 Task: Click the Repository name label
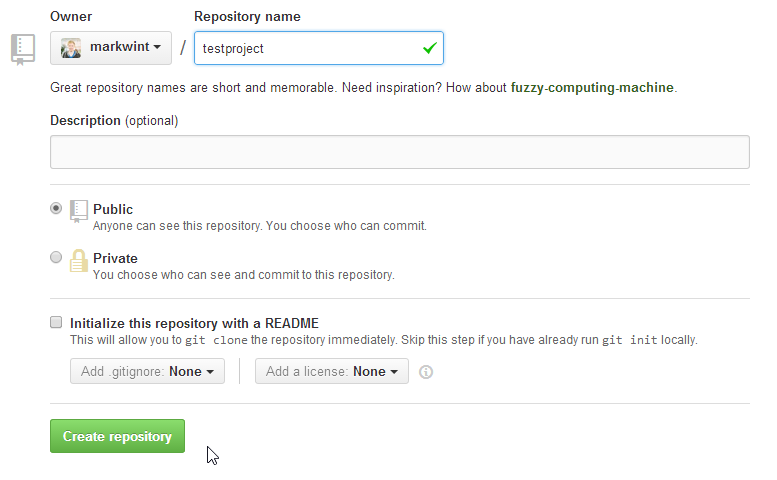pos(247,16)
